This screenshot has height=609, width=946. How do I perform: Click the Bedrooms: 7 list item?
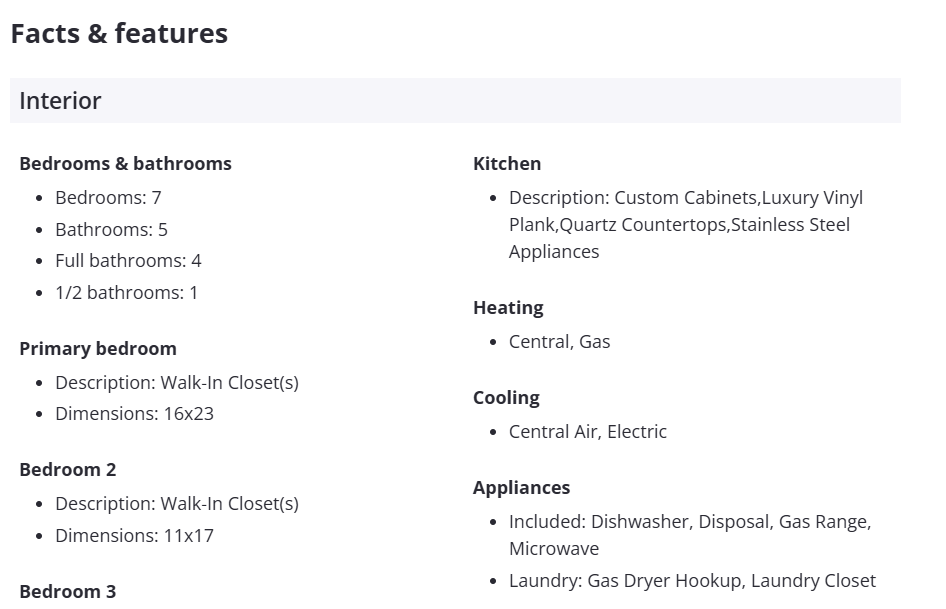click(x=108, y=198)
